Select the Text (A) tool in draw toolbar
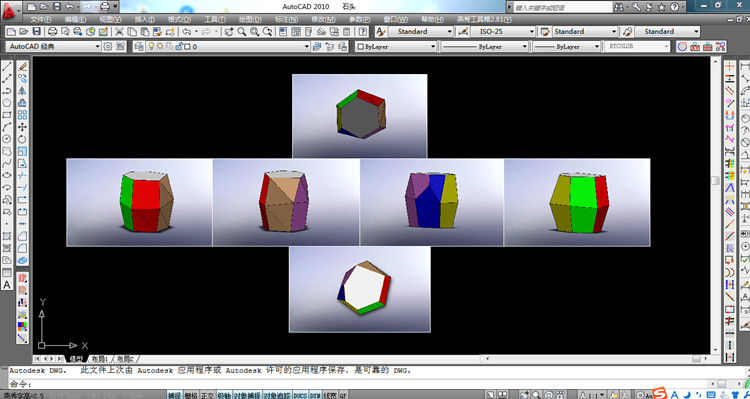The image size is (750, 399). tap(7, 285)
